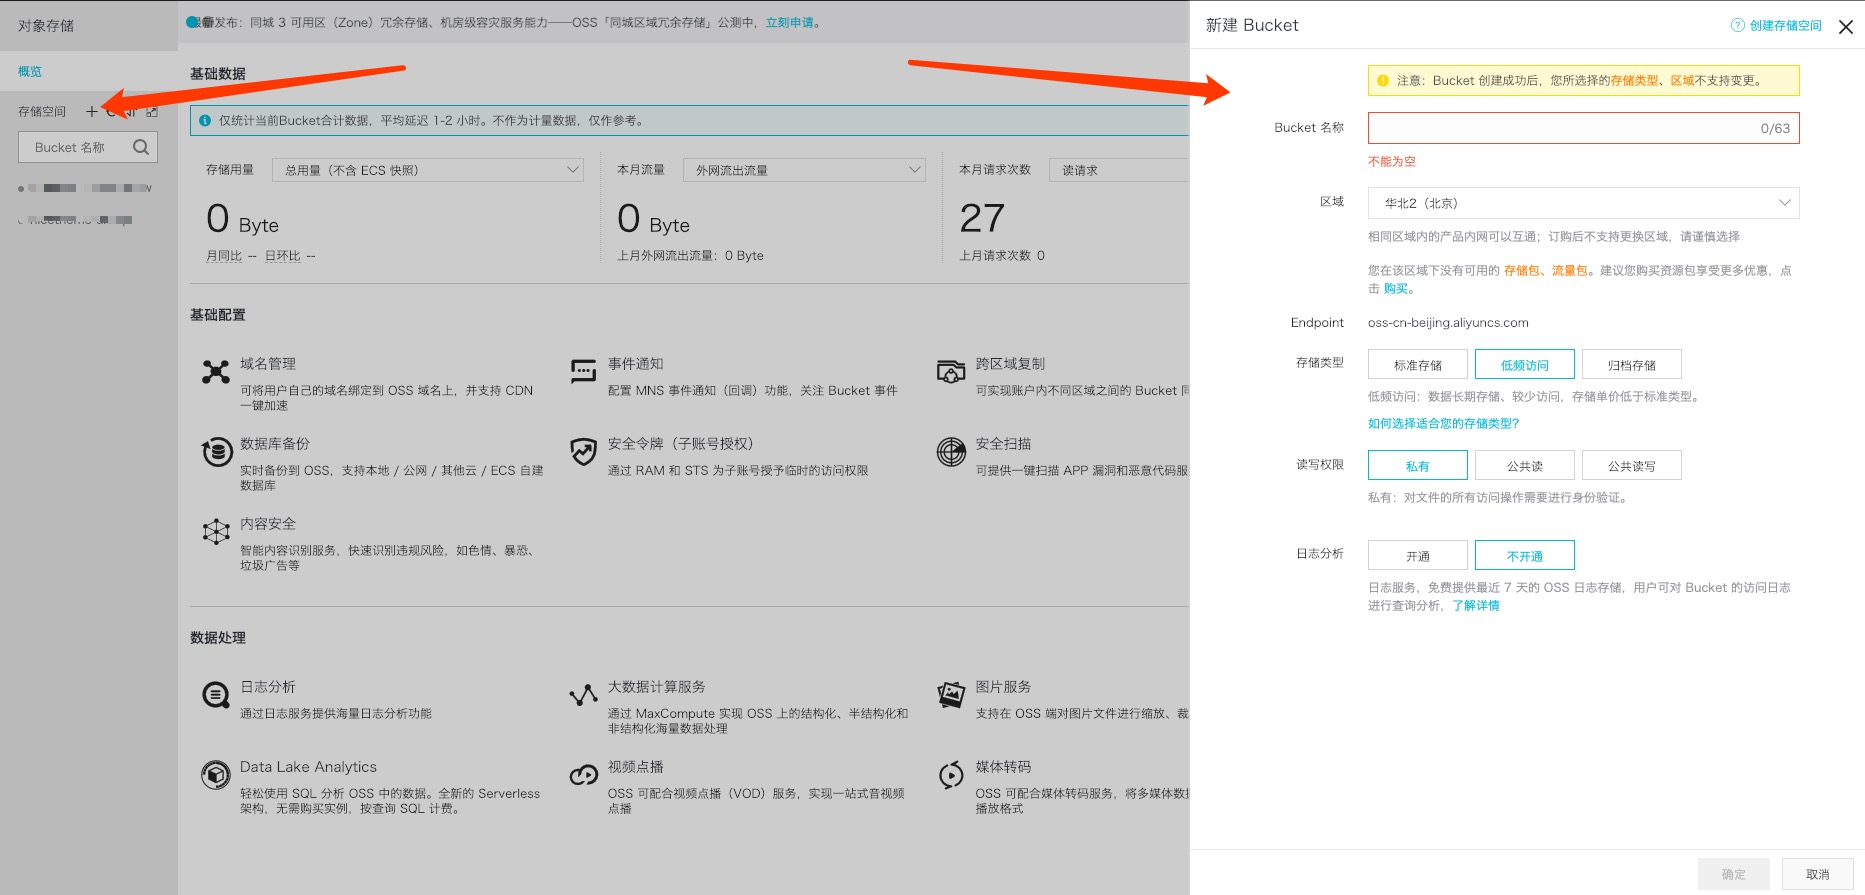Image resolution: width=1865 pixels, height=895 pixels.
Task: Open the 了解详情 link under 日志分析
Action: [1475, 606]
